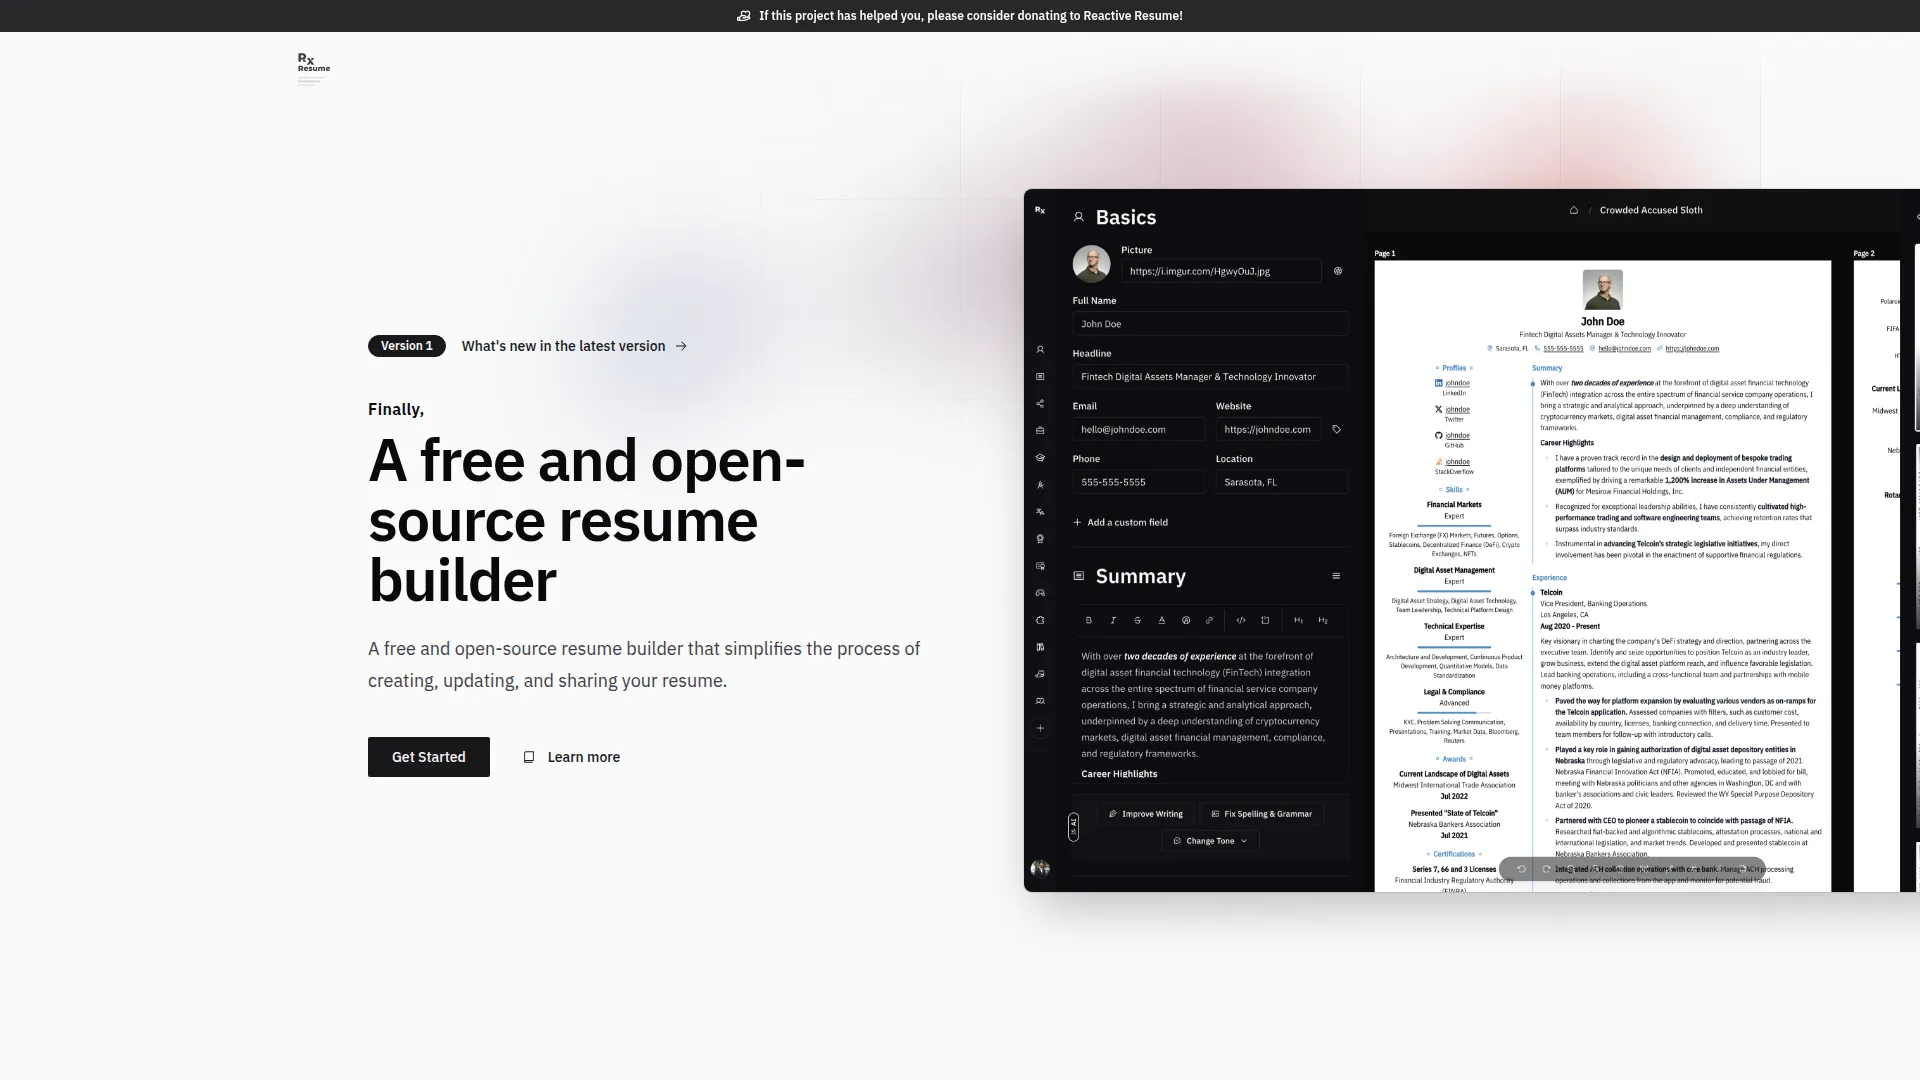Open the Certifications certificate sidebar icon
The width and height of the screenshot is (1920, 1080).
coord(1040,566)
